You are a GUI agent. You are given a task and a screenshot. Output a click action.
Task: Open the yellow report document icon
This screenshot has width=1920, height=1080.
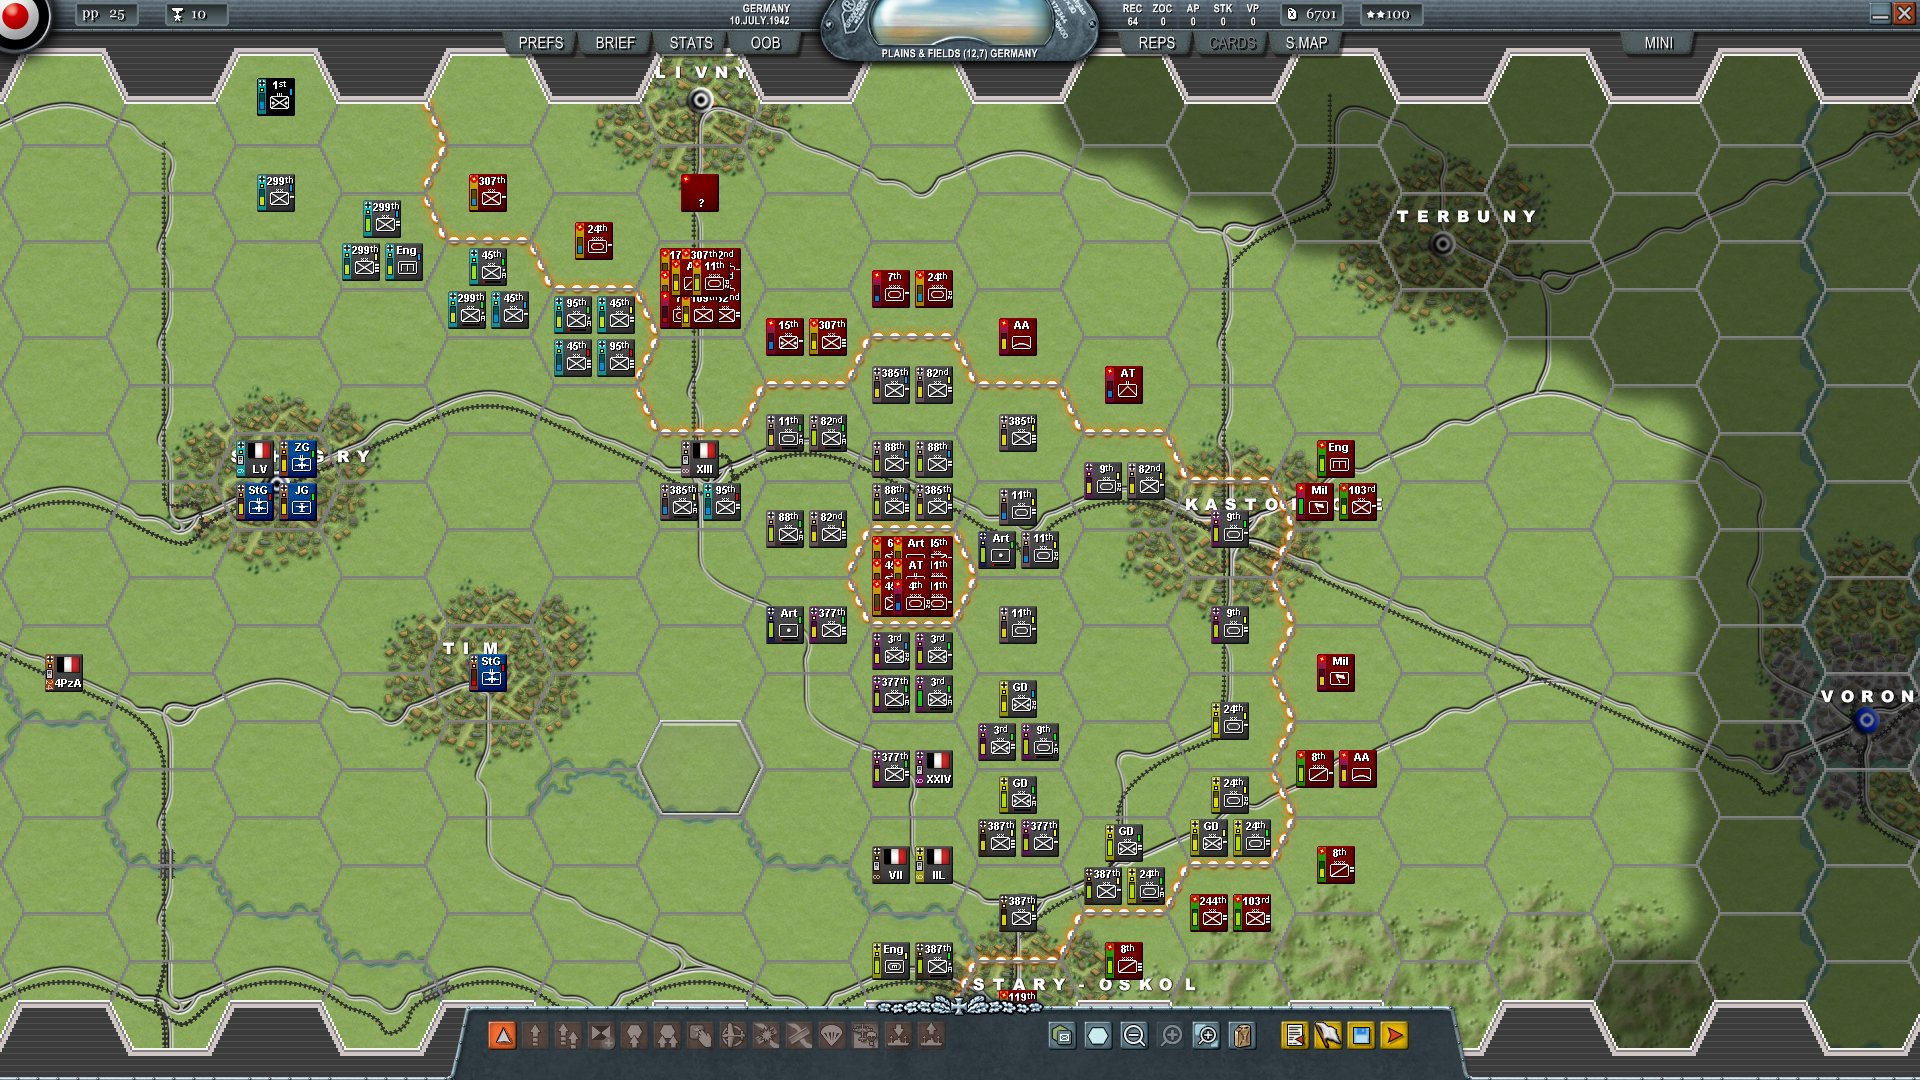[x=1295, y=1036]
